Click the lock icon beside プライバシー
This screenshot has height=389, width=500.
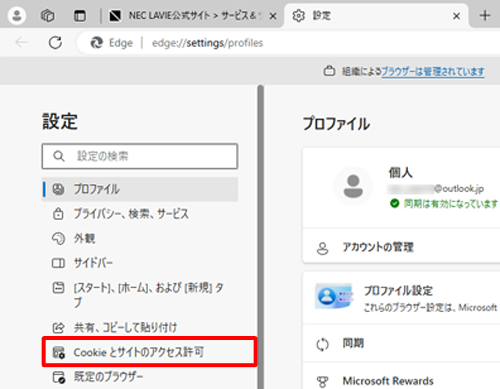[58, 214]
